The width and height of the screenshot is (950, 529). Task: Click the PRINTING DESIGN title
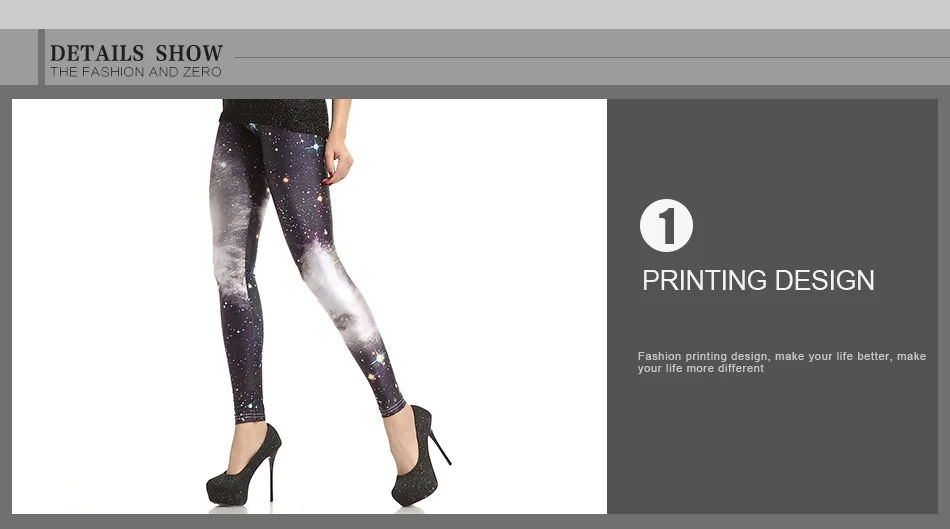tap(758, 281)
